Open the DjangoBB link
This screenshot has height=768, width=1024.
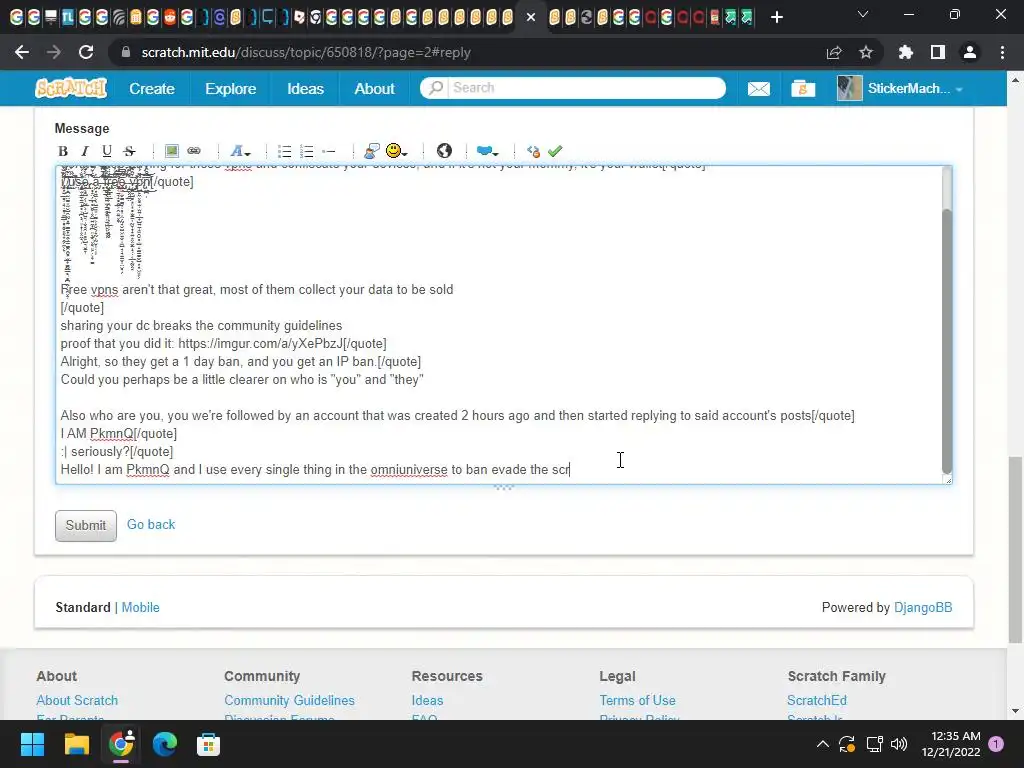923,607
